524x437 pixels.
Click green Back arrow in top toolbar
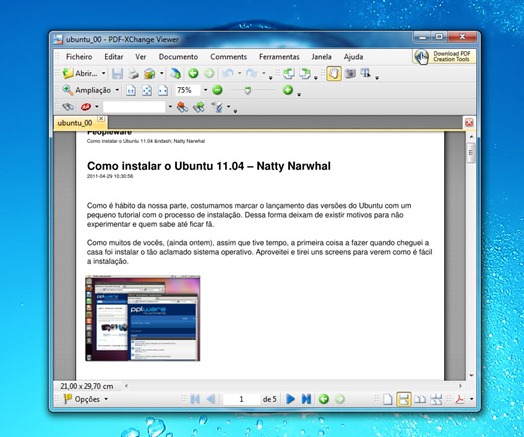[x=193, y=73]
